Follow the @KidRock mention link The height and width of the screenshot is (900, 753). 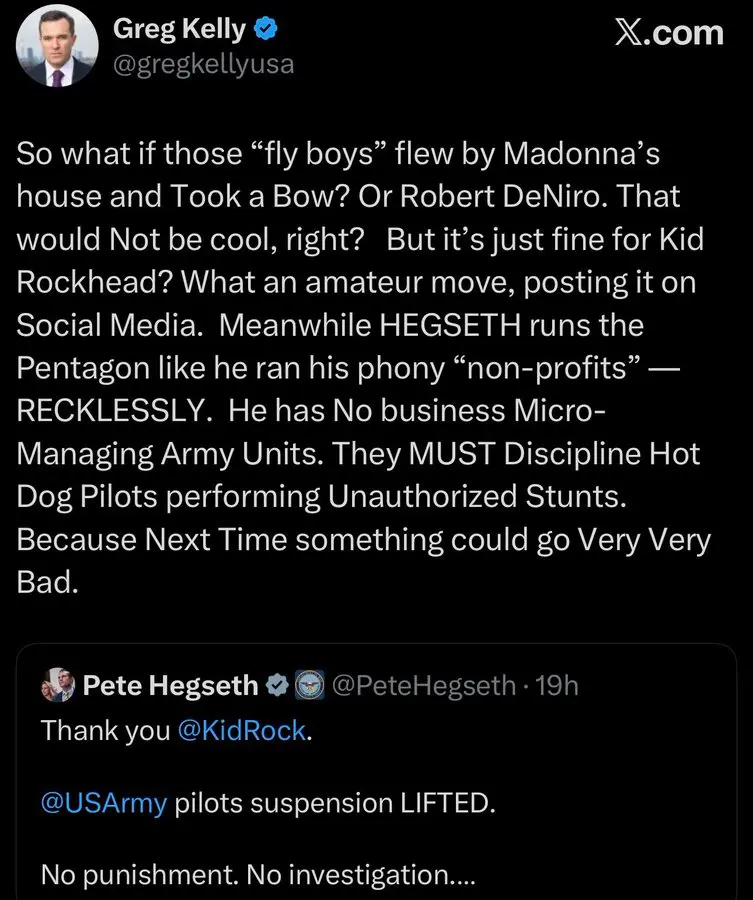coord(241,730)
